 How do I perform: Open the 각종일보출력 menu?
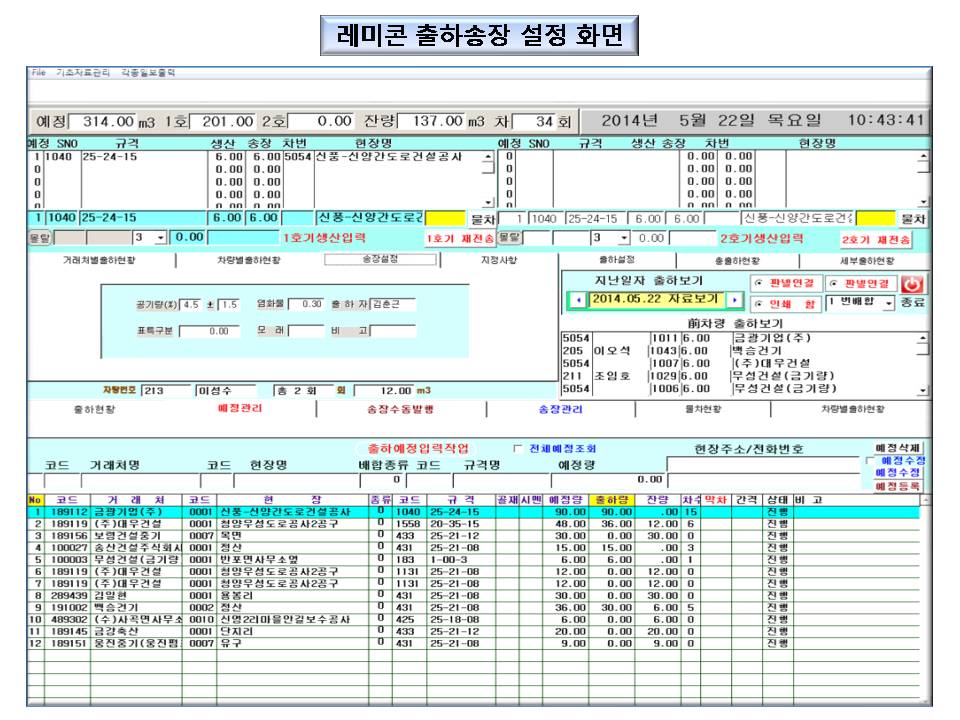[148, 73]
